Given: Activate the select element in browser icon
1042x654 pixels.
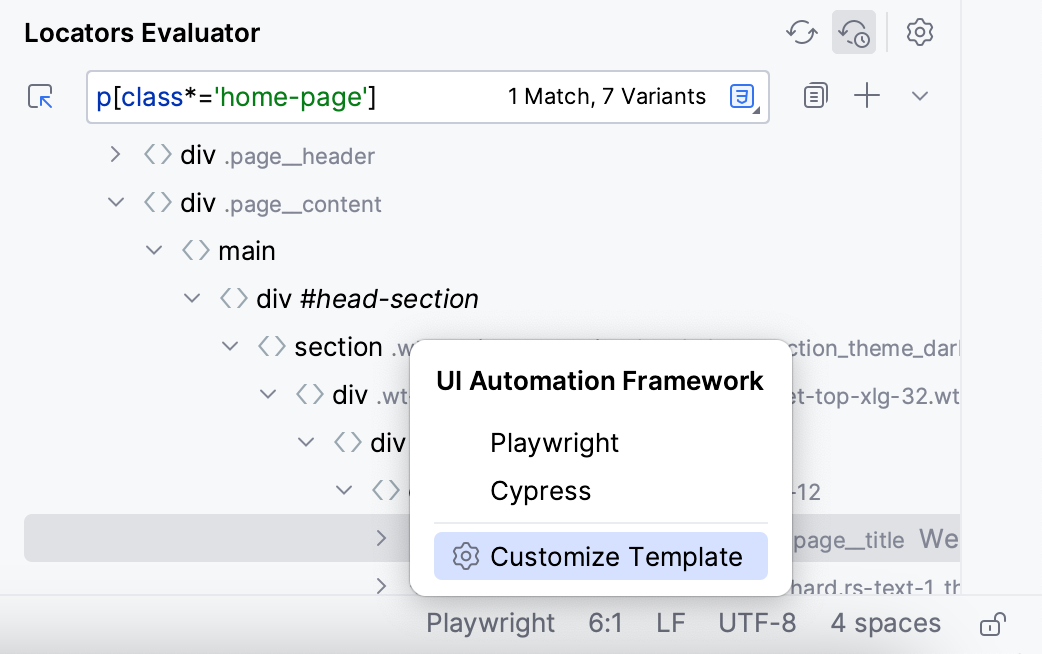Looking at the screenshot, I should click(x=41, y=97).
